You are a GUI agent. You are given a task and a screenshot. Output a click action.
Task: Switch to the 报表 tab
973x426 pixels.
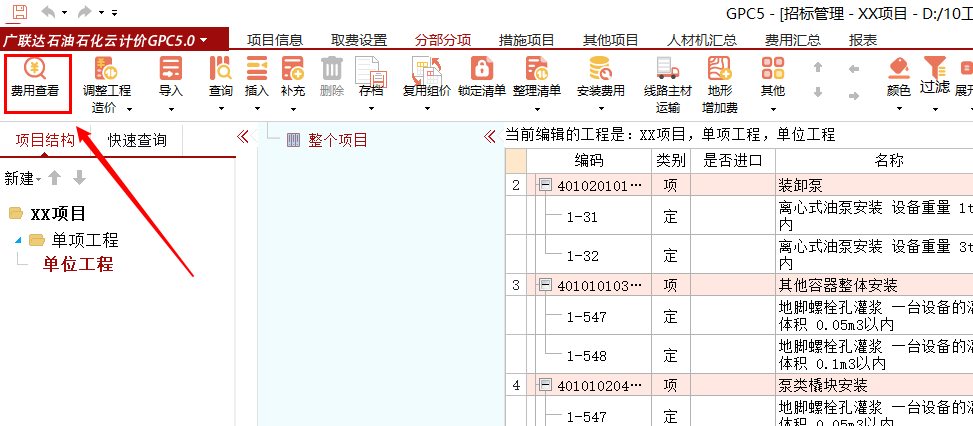[x=863, y=41]
